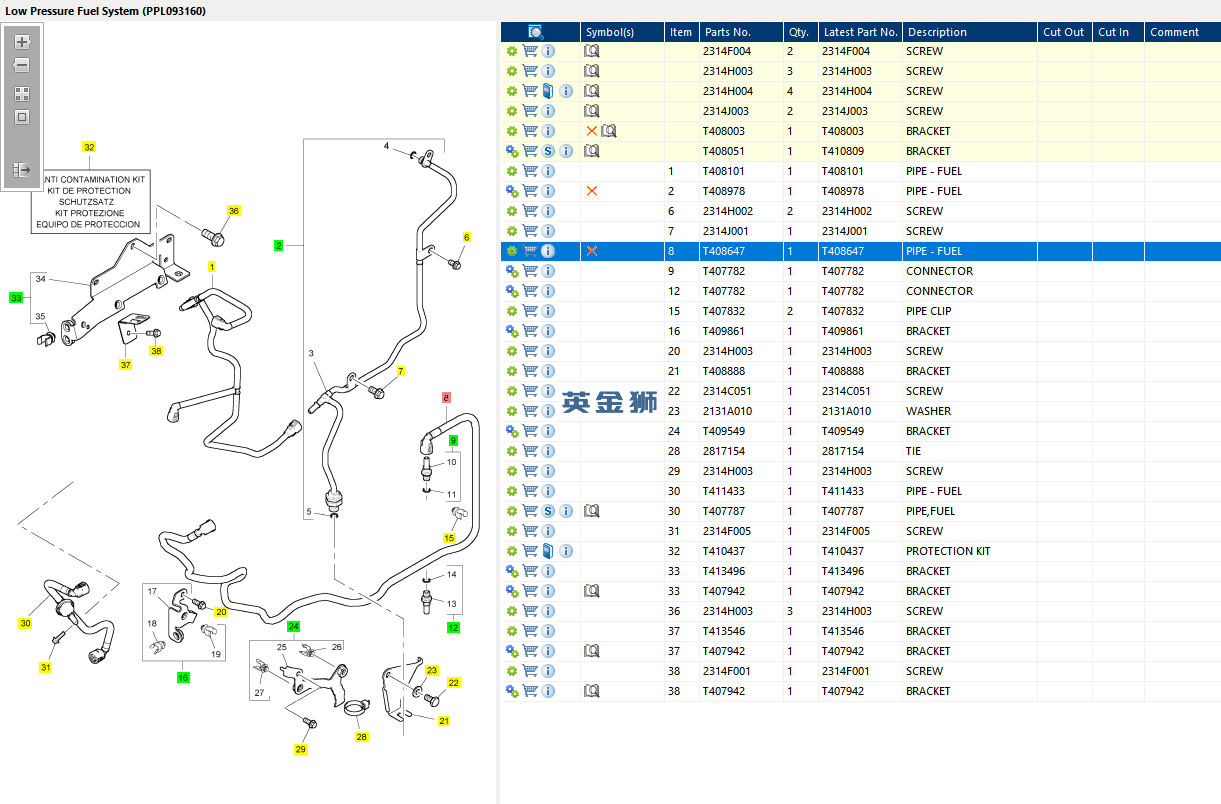Click the list-with-arrow icon in diagram toolbar
This screenshot has height=804, width=1221.
(x=22, y=170)
